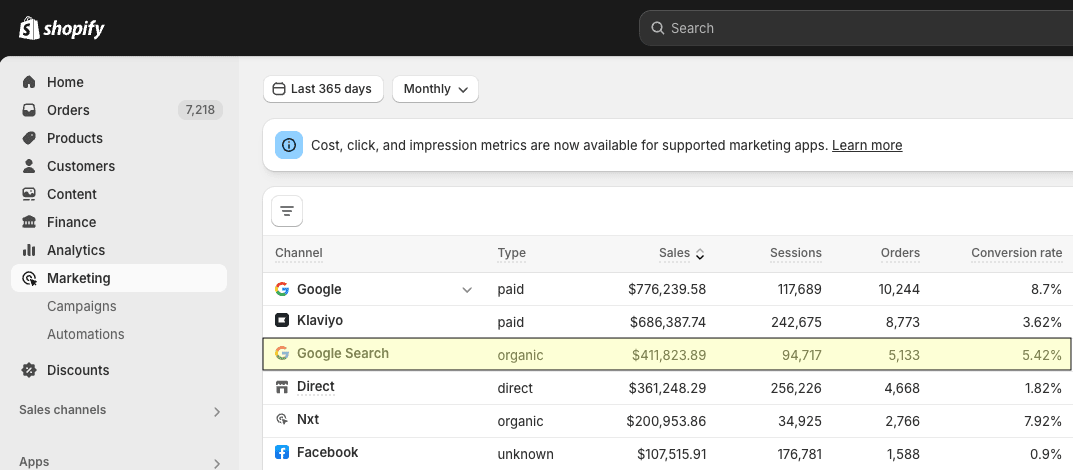This screenshot has width=1073, height=470.
Task: Click the Klaviyo channel icon
Action: (282, 320)
